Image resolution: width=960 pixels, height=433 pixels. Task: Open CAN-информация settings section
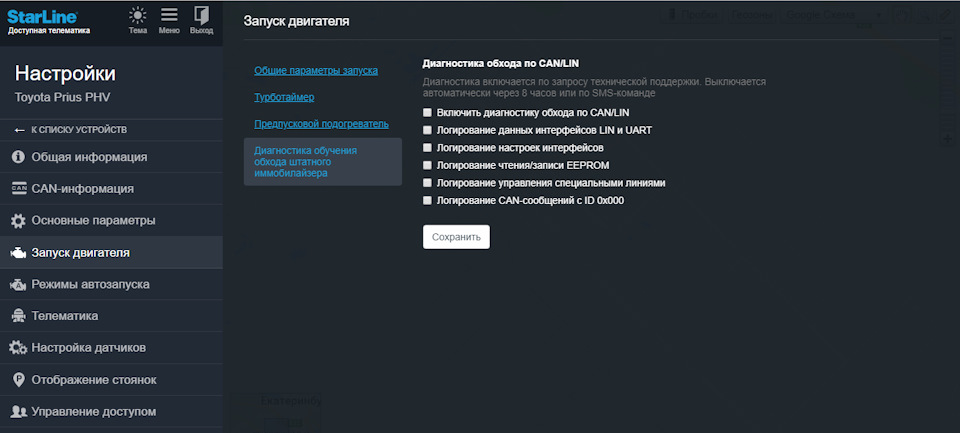click(111, 189)
